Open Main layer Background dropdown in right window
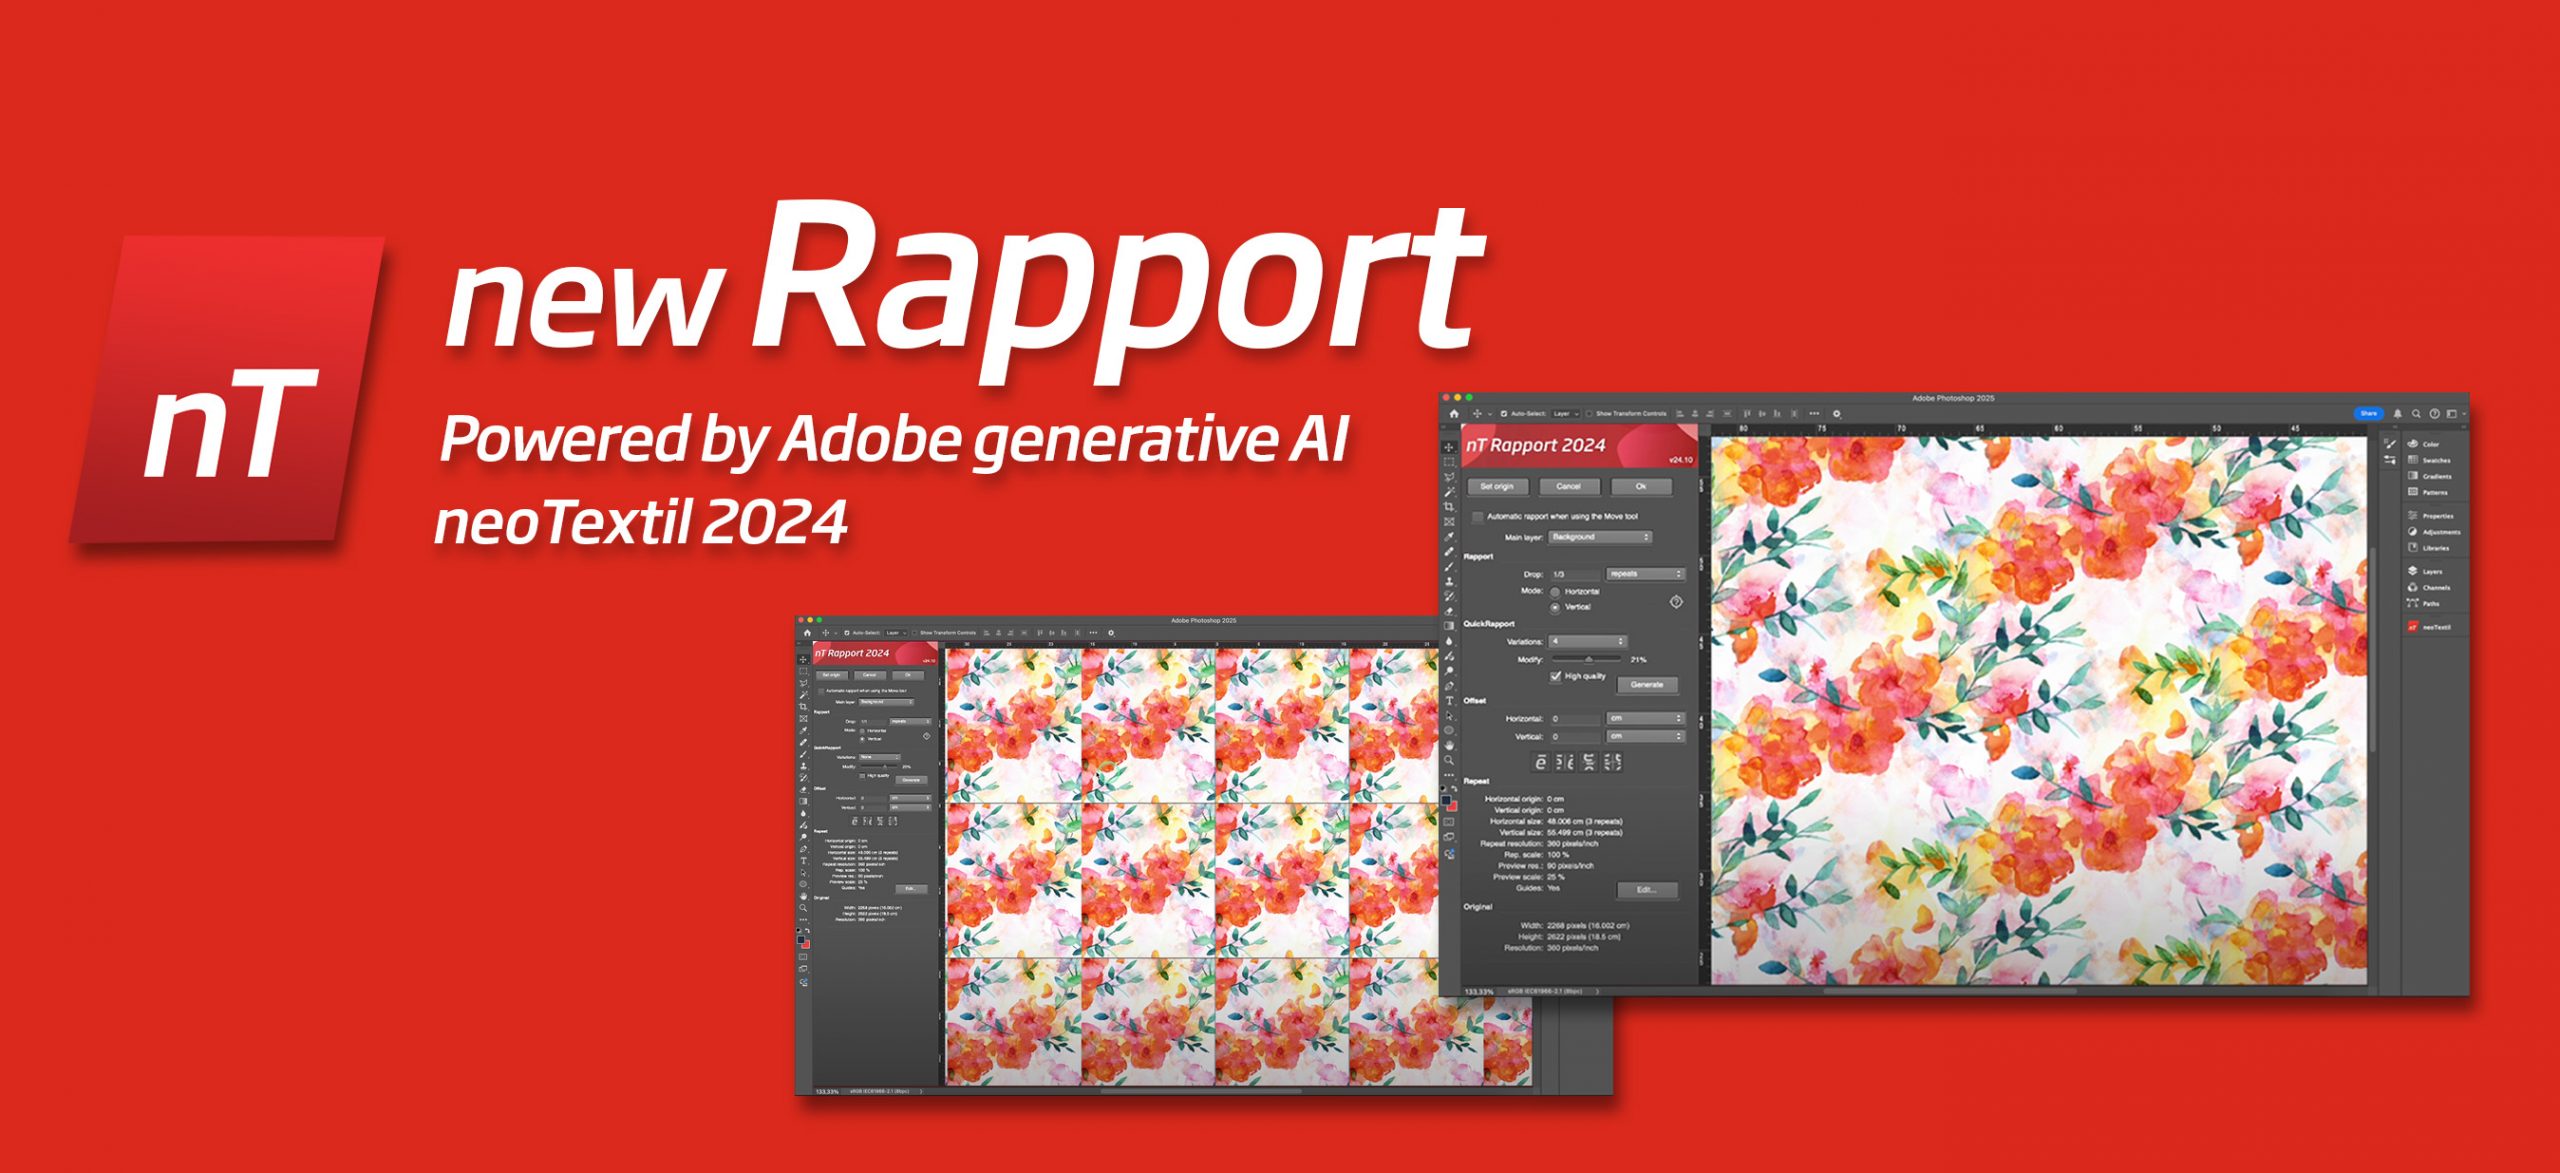Screen dimensions: 2560x1173 (1600, 537)
